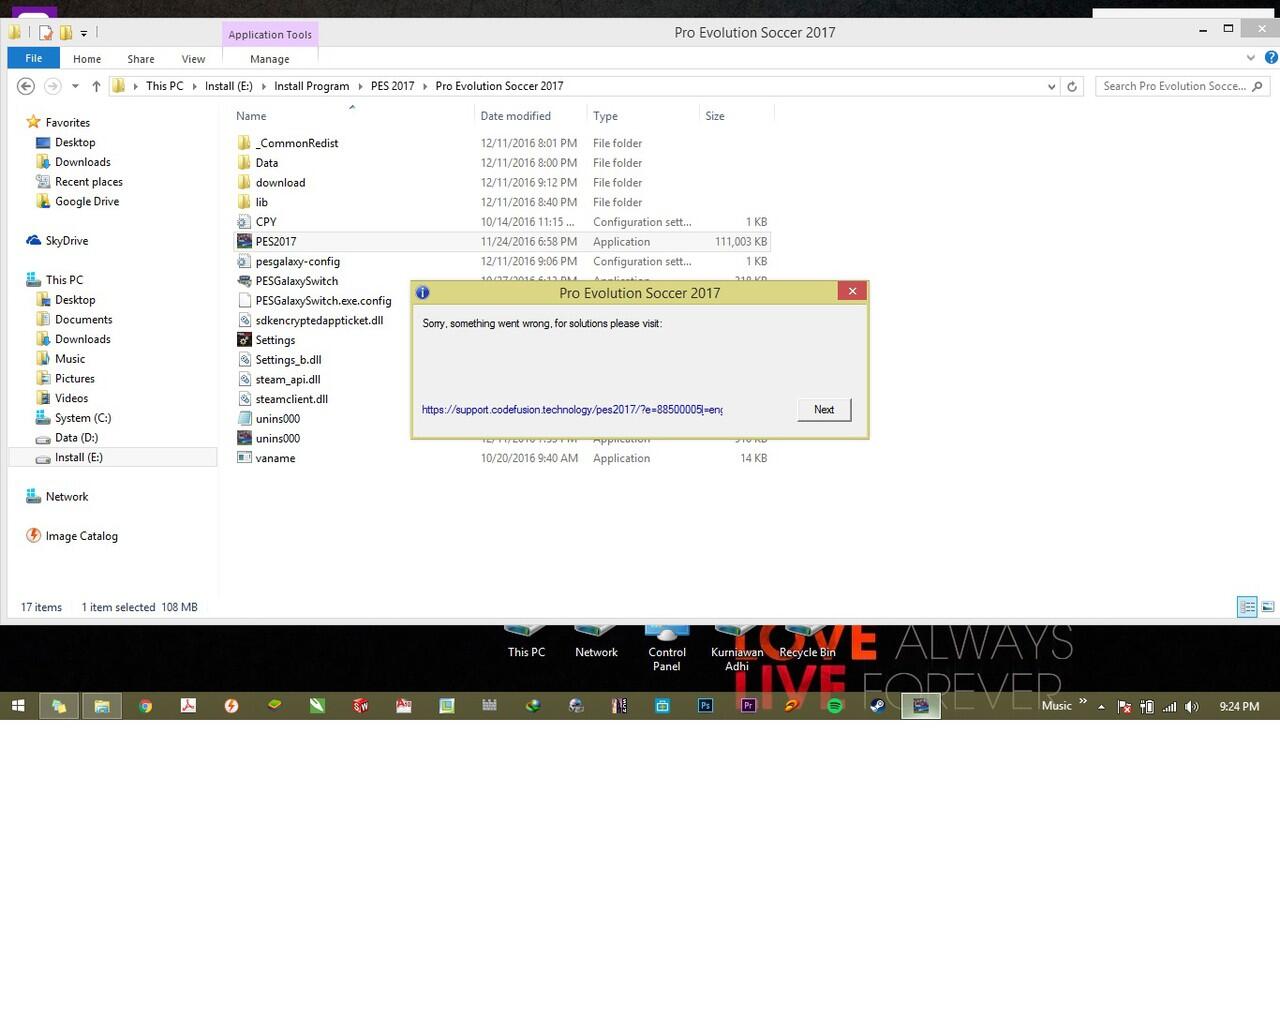Select PESGalaxySwitch.exe.config file
The height and width of the screenshot is (1018, 1280).
[x=323, y=300]
